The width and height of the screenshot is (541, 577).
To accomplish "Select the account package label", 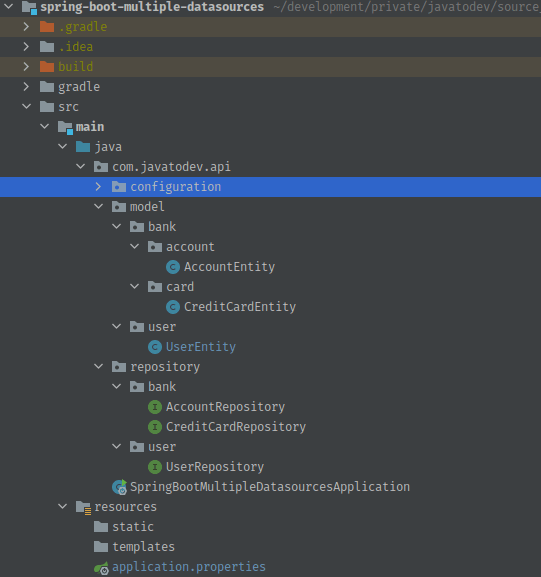I will (190, 247).
